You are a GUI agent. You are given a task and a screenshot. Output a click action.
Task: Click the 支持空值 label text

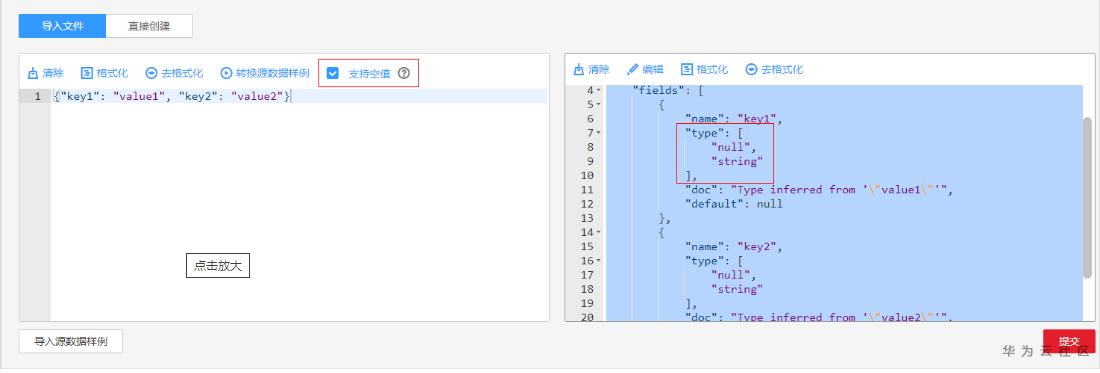point(369,74)
